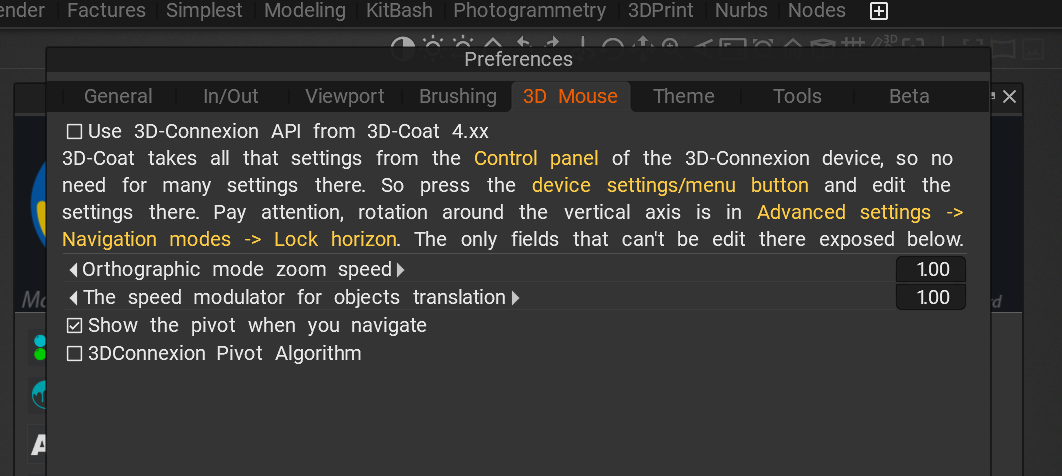Close the Preferences dialog with the X
1062x476 pixels.
click(x=1009, y=96)
